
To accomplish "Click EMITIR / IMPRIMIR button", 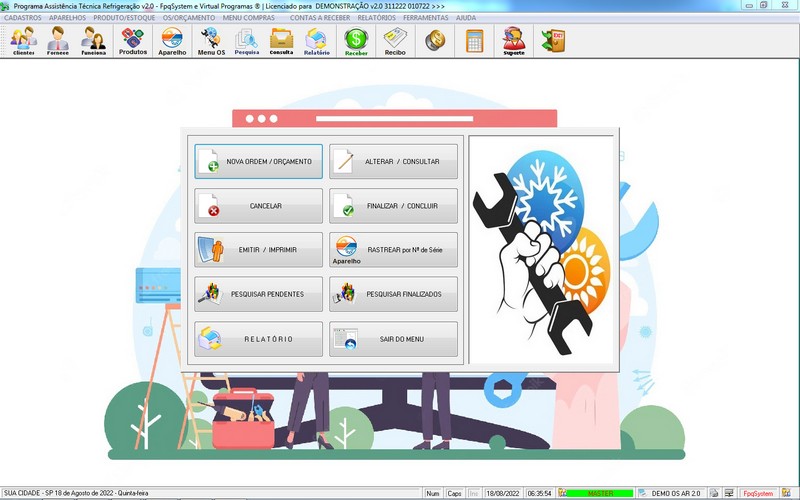I will pyautogui.click(x=258, y=250).
